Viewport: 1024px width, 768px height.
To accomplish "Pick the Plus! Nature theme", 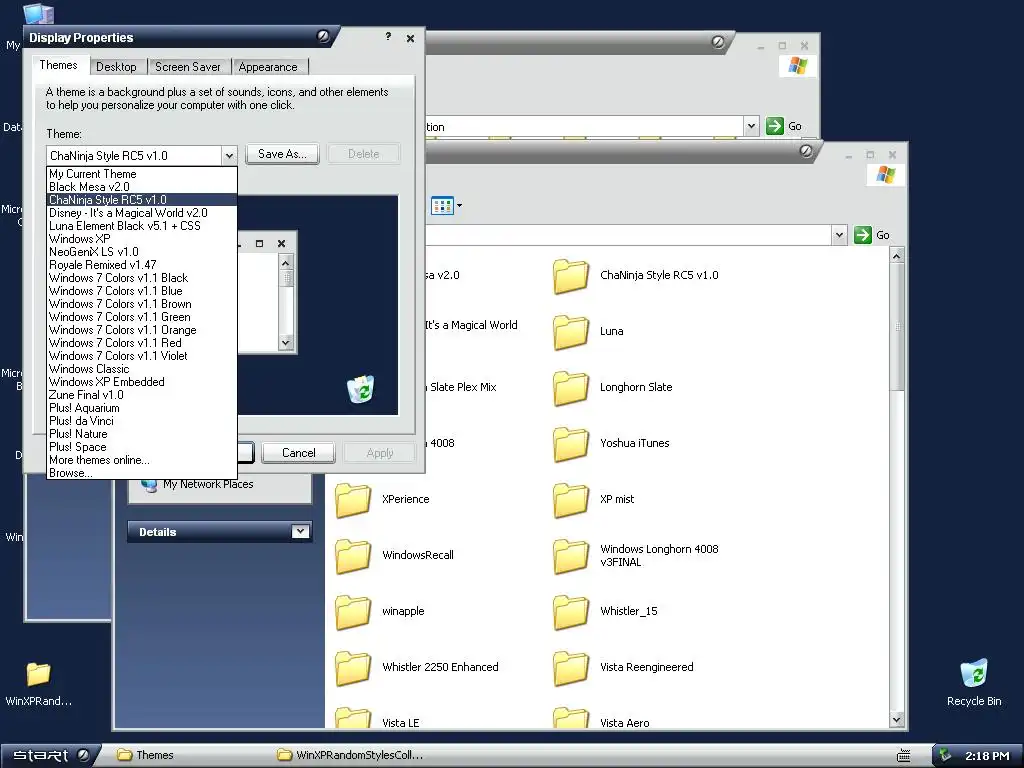I will [x=142, y=434].
